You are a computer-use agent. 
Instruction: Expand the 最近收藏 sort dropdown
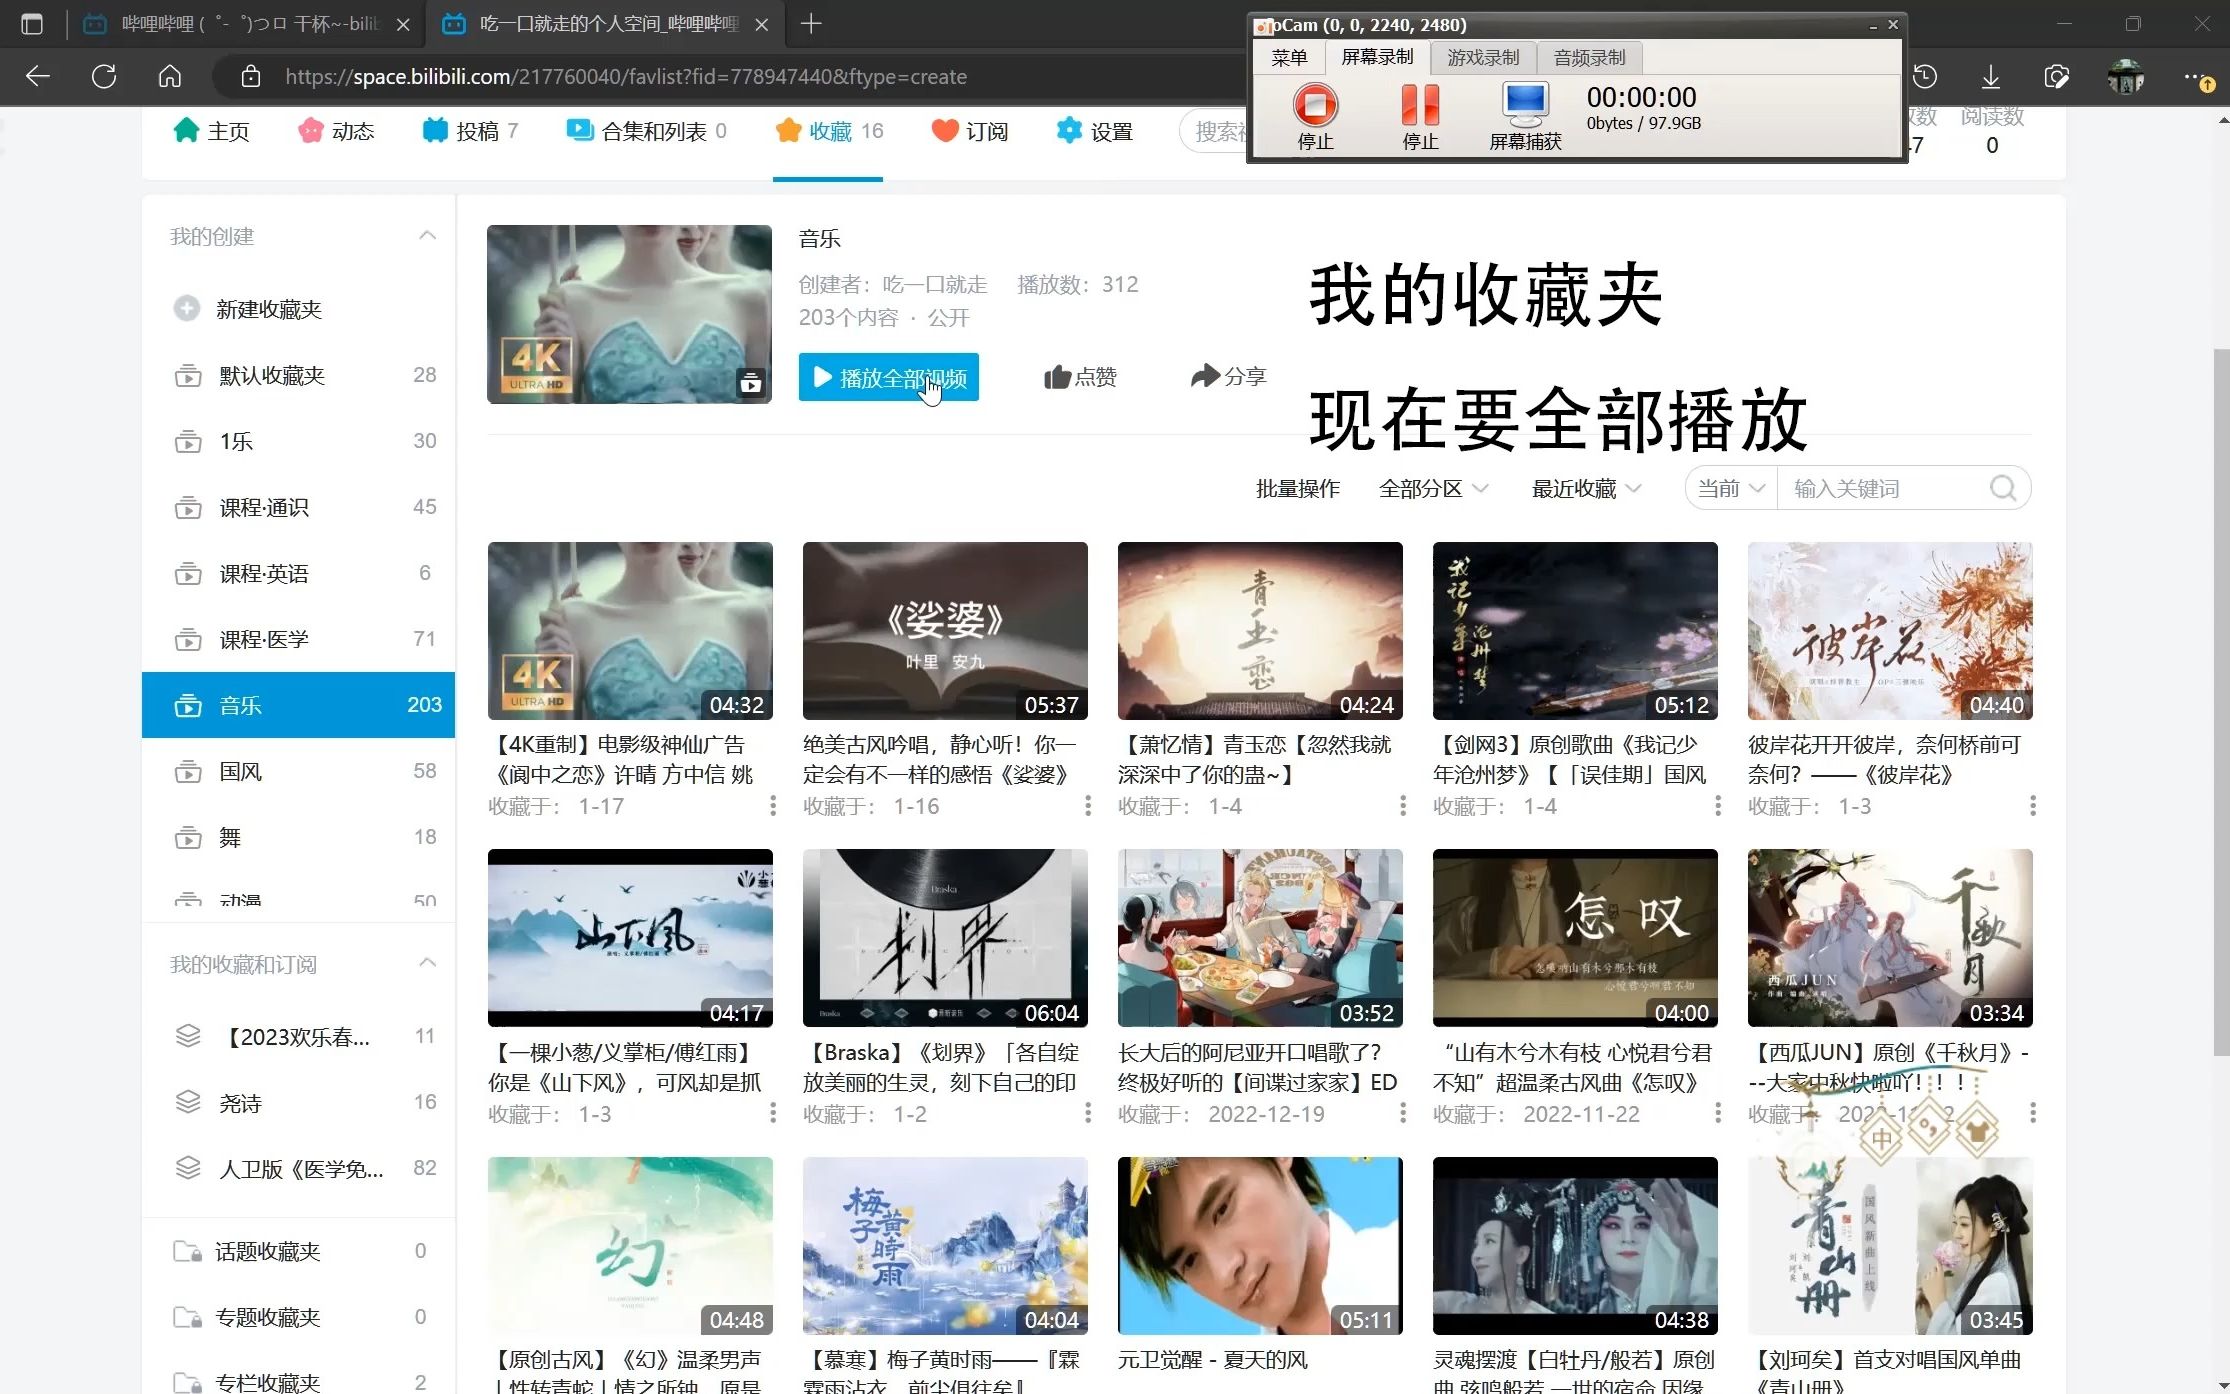click(x=1586, y=488)
